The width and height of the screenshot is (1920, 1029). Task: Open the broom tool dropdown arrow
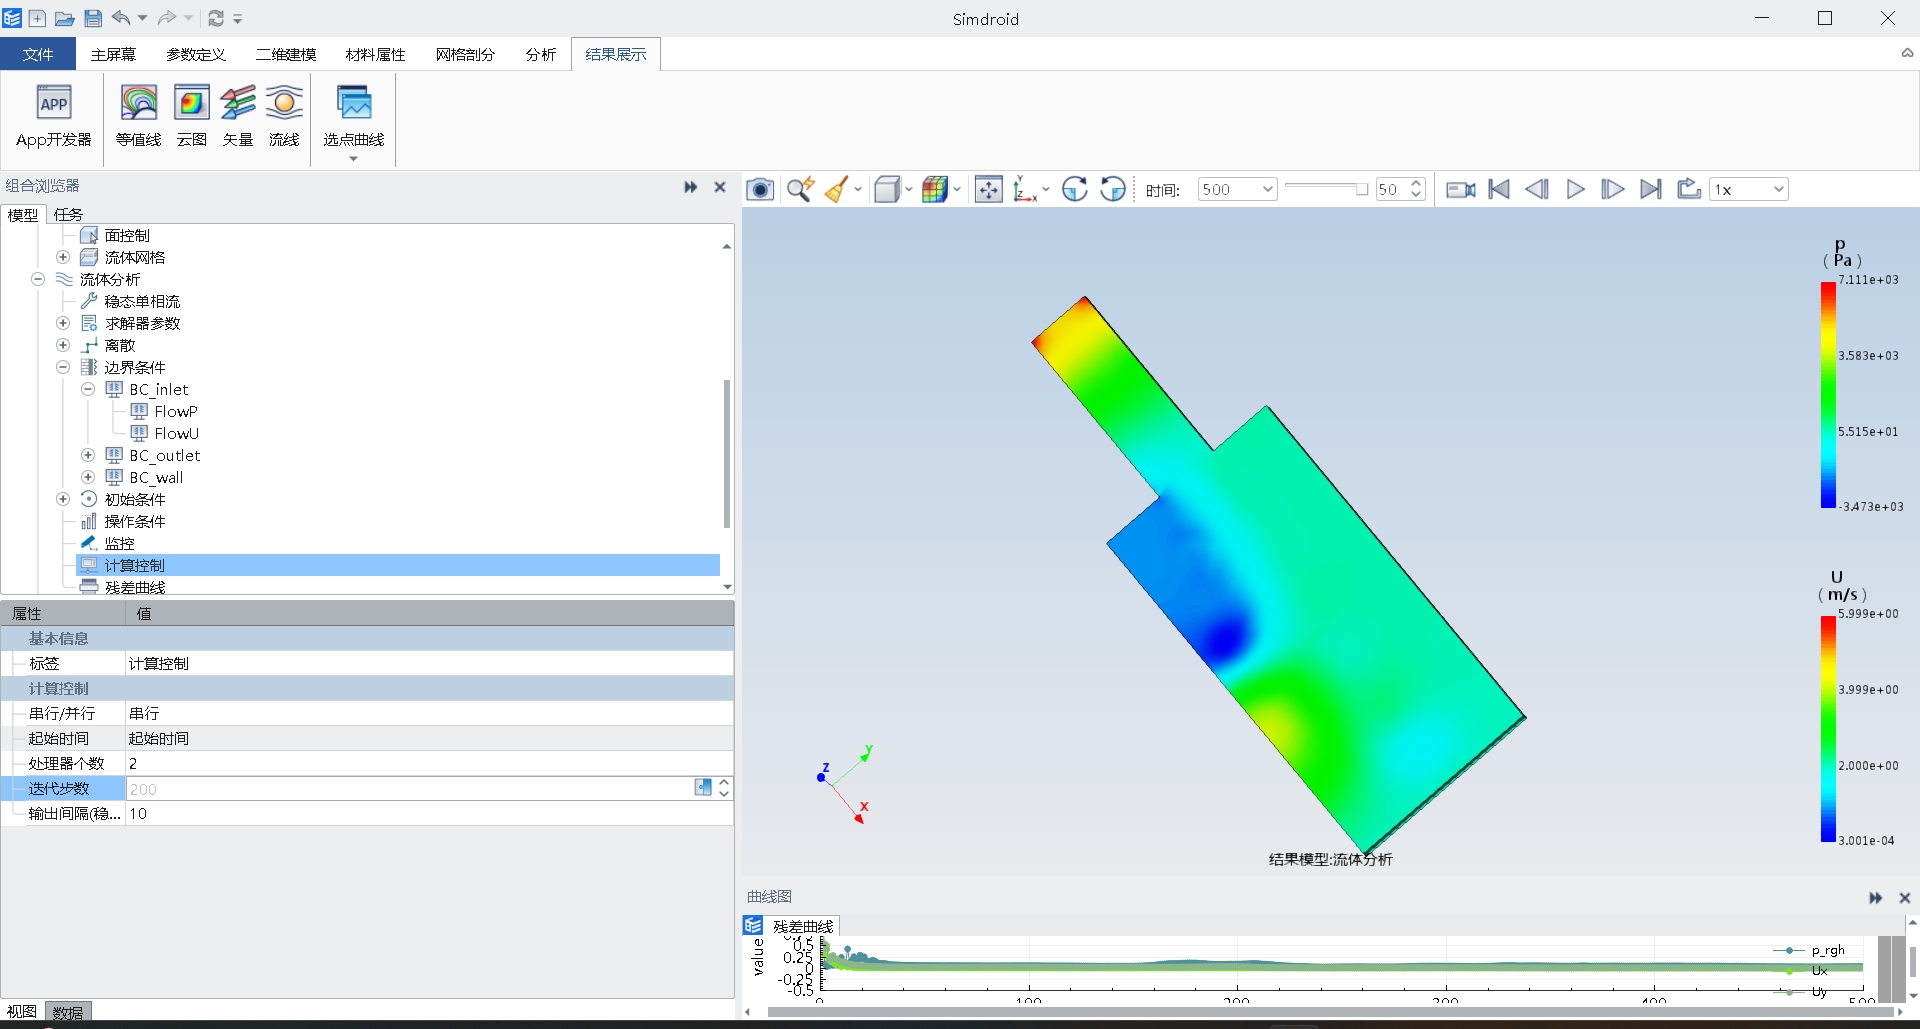[858, 189]
